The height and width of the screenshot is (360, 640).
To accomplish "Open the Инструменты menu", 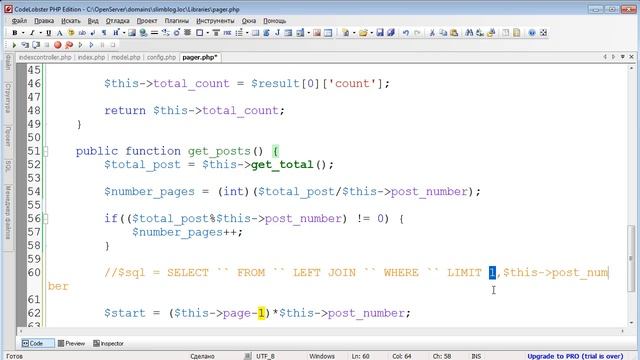I will click(215, 21).
